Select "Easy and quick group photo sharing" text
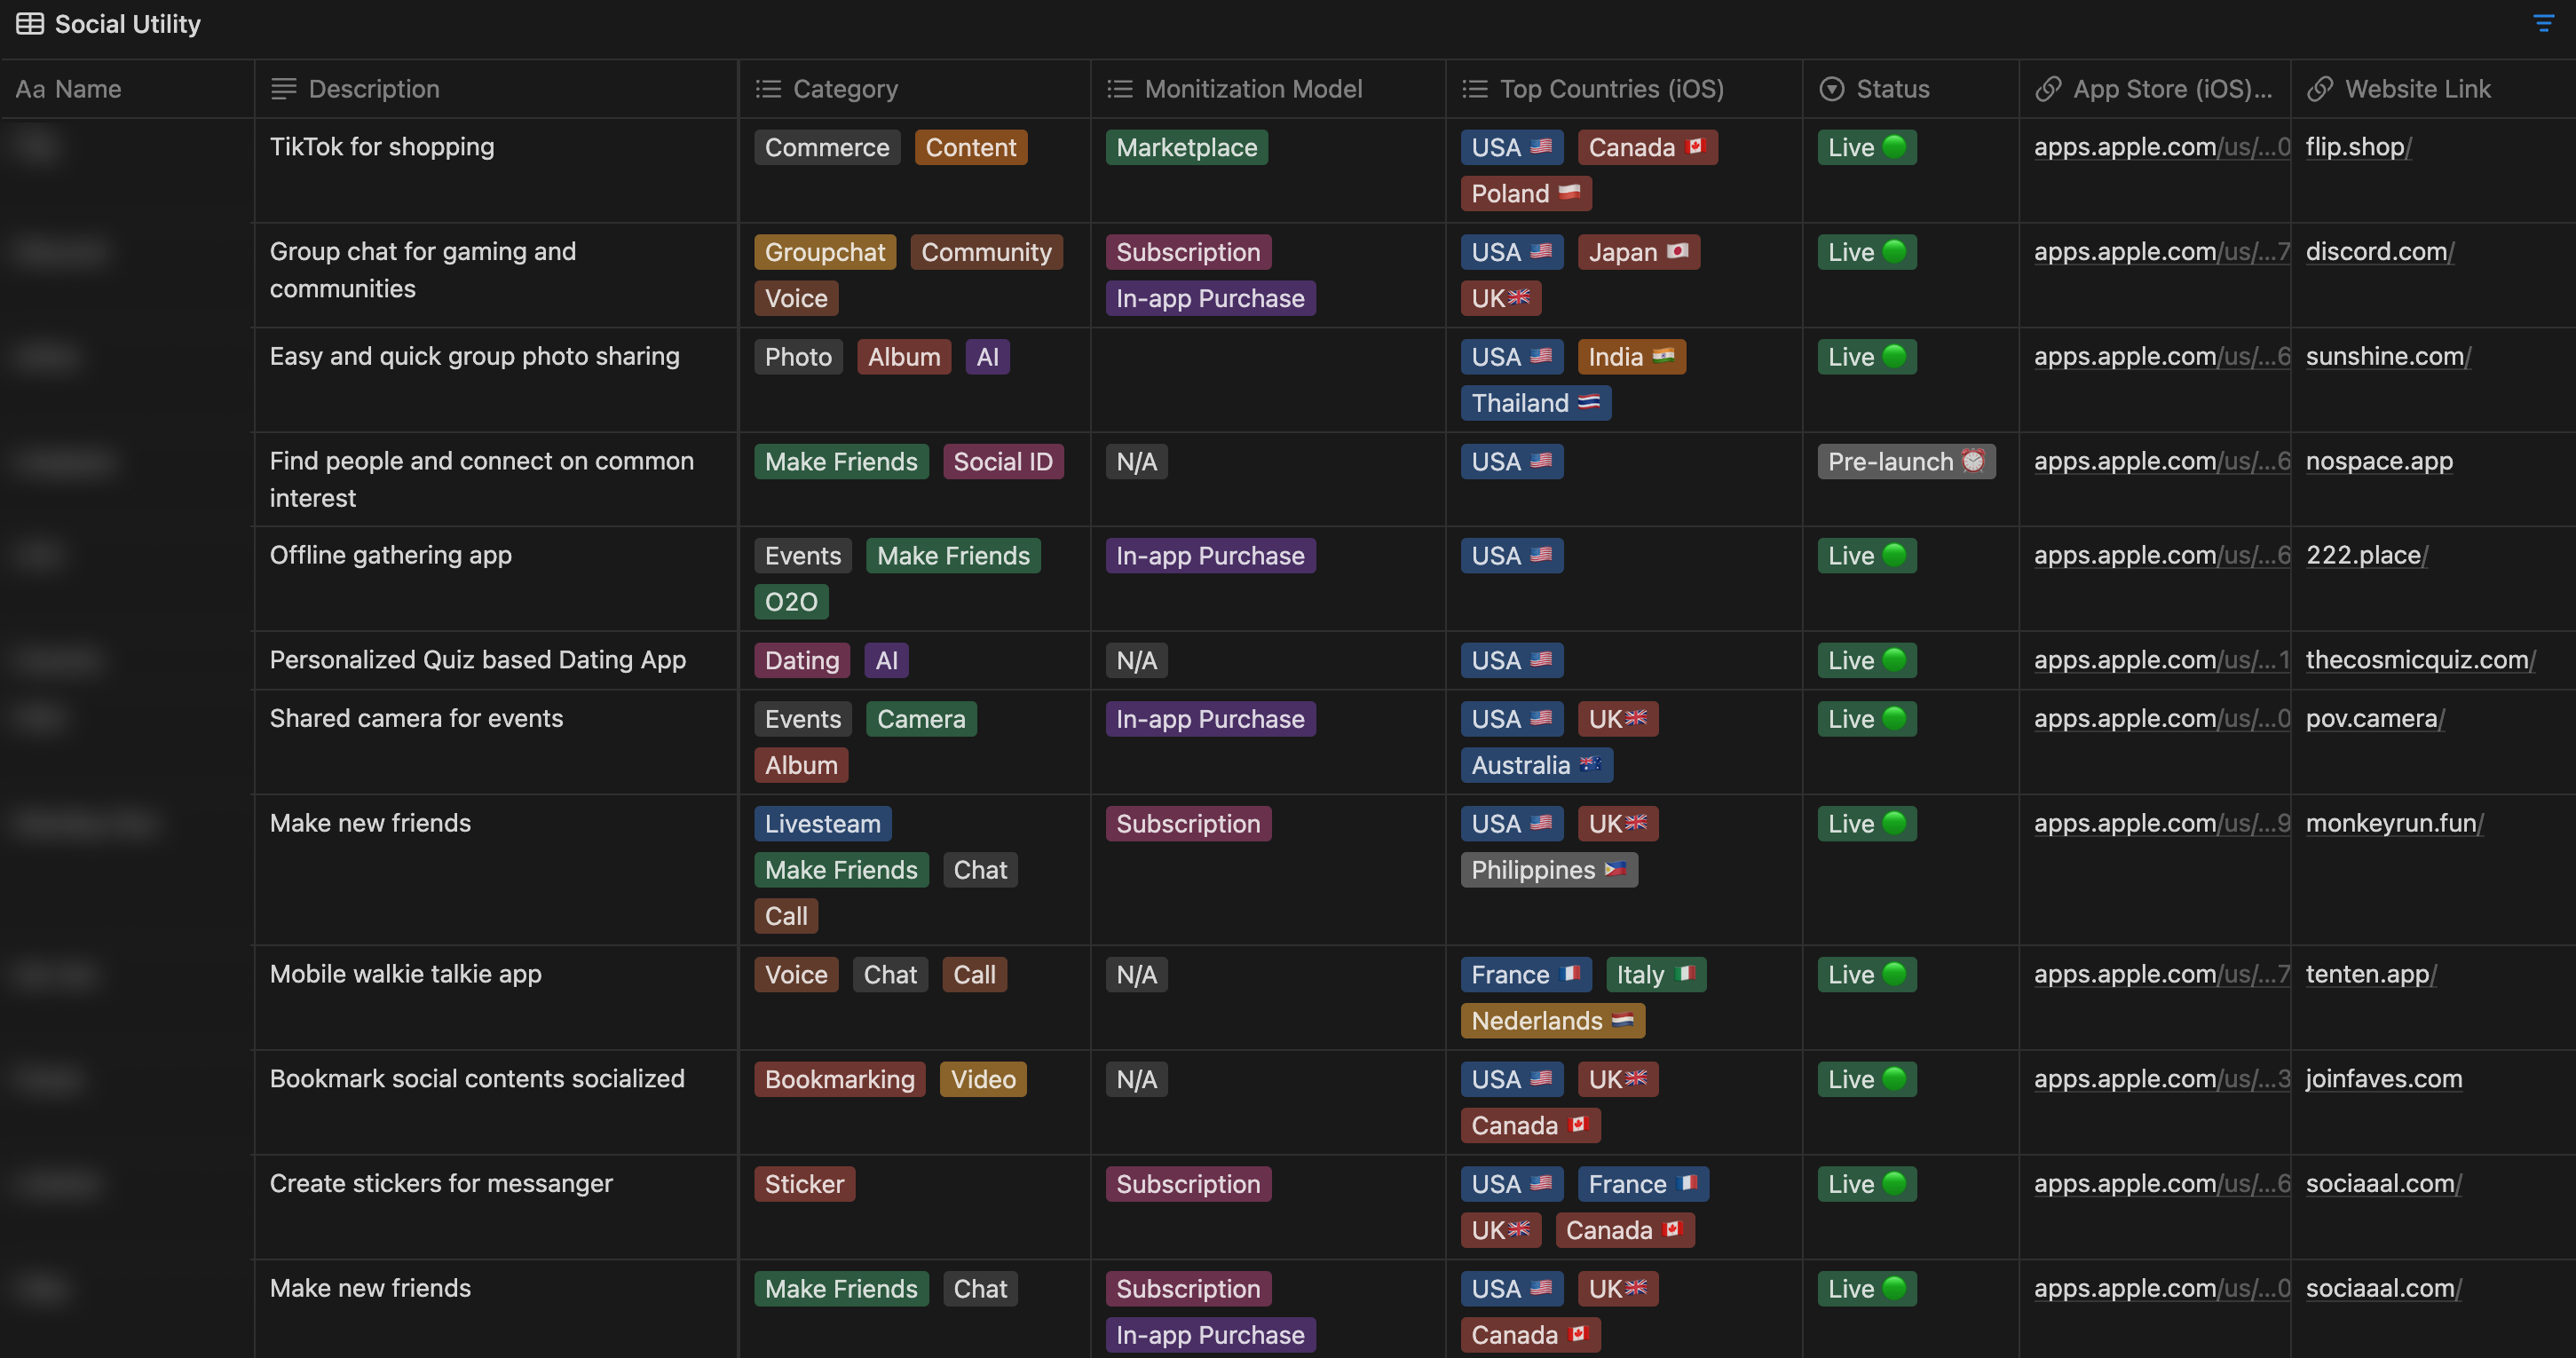Viewport: 2576px width, 1358px height. click(475, 356)
